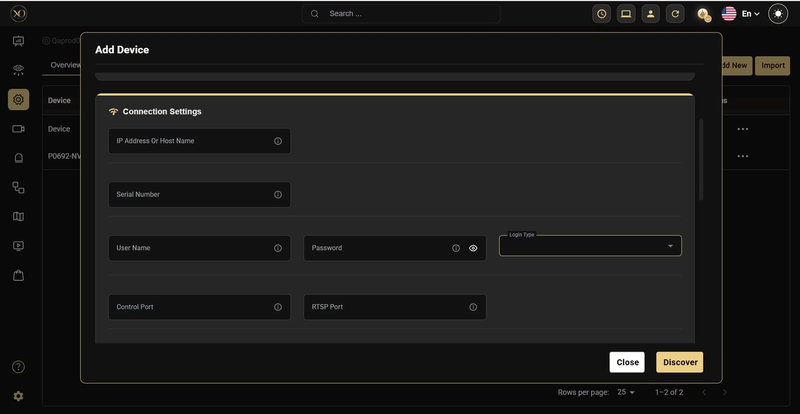This screenshot has width=800, height=414.
Task: Open the map icon in sidebar
Action: pos(18,217)
